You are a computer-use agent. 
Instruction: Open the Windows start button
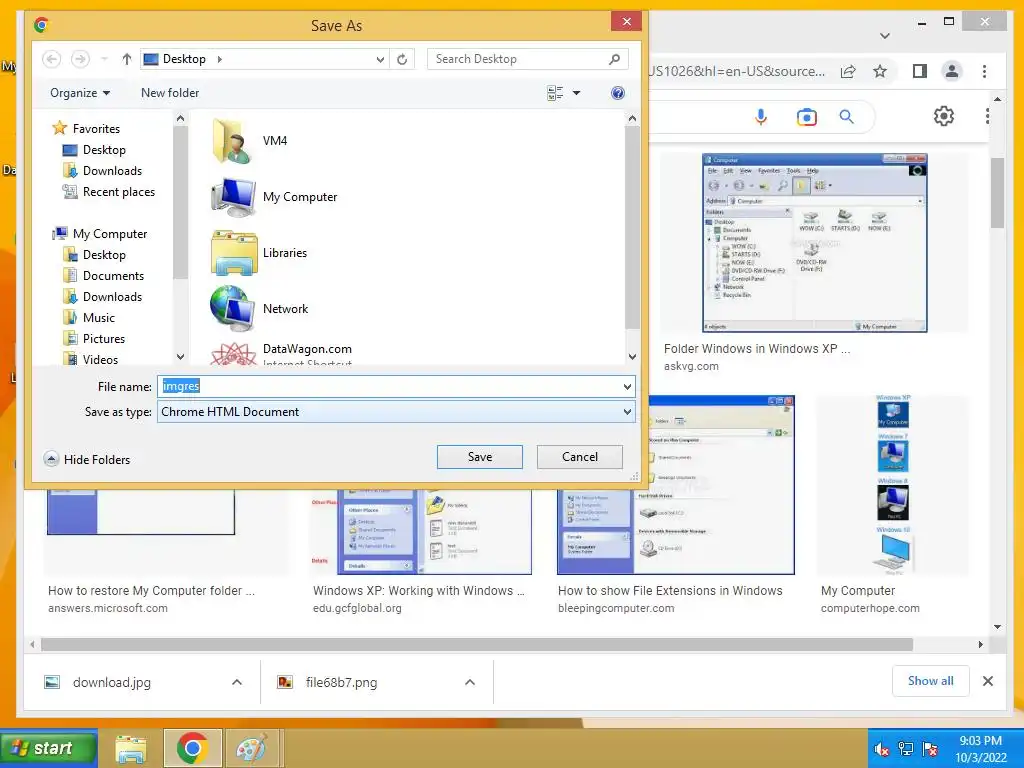[48, 748]
